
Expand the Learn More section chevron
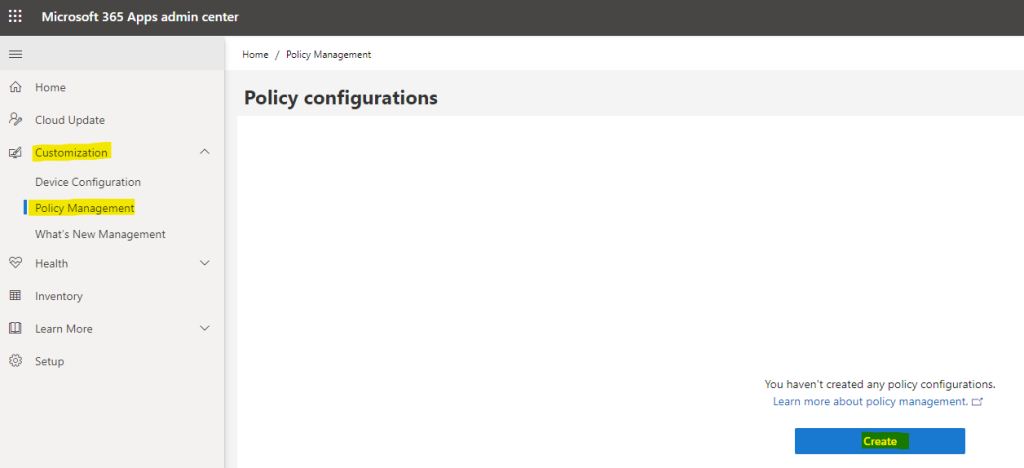click(x=204, y=328)
